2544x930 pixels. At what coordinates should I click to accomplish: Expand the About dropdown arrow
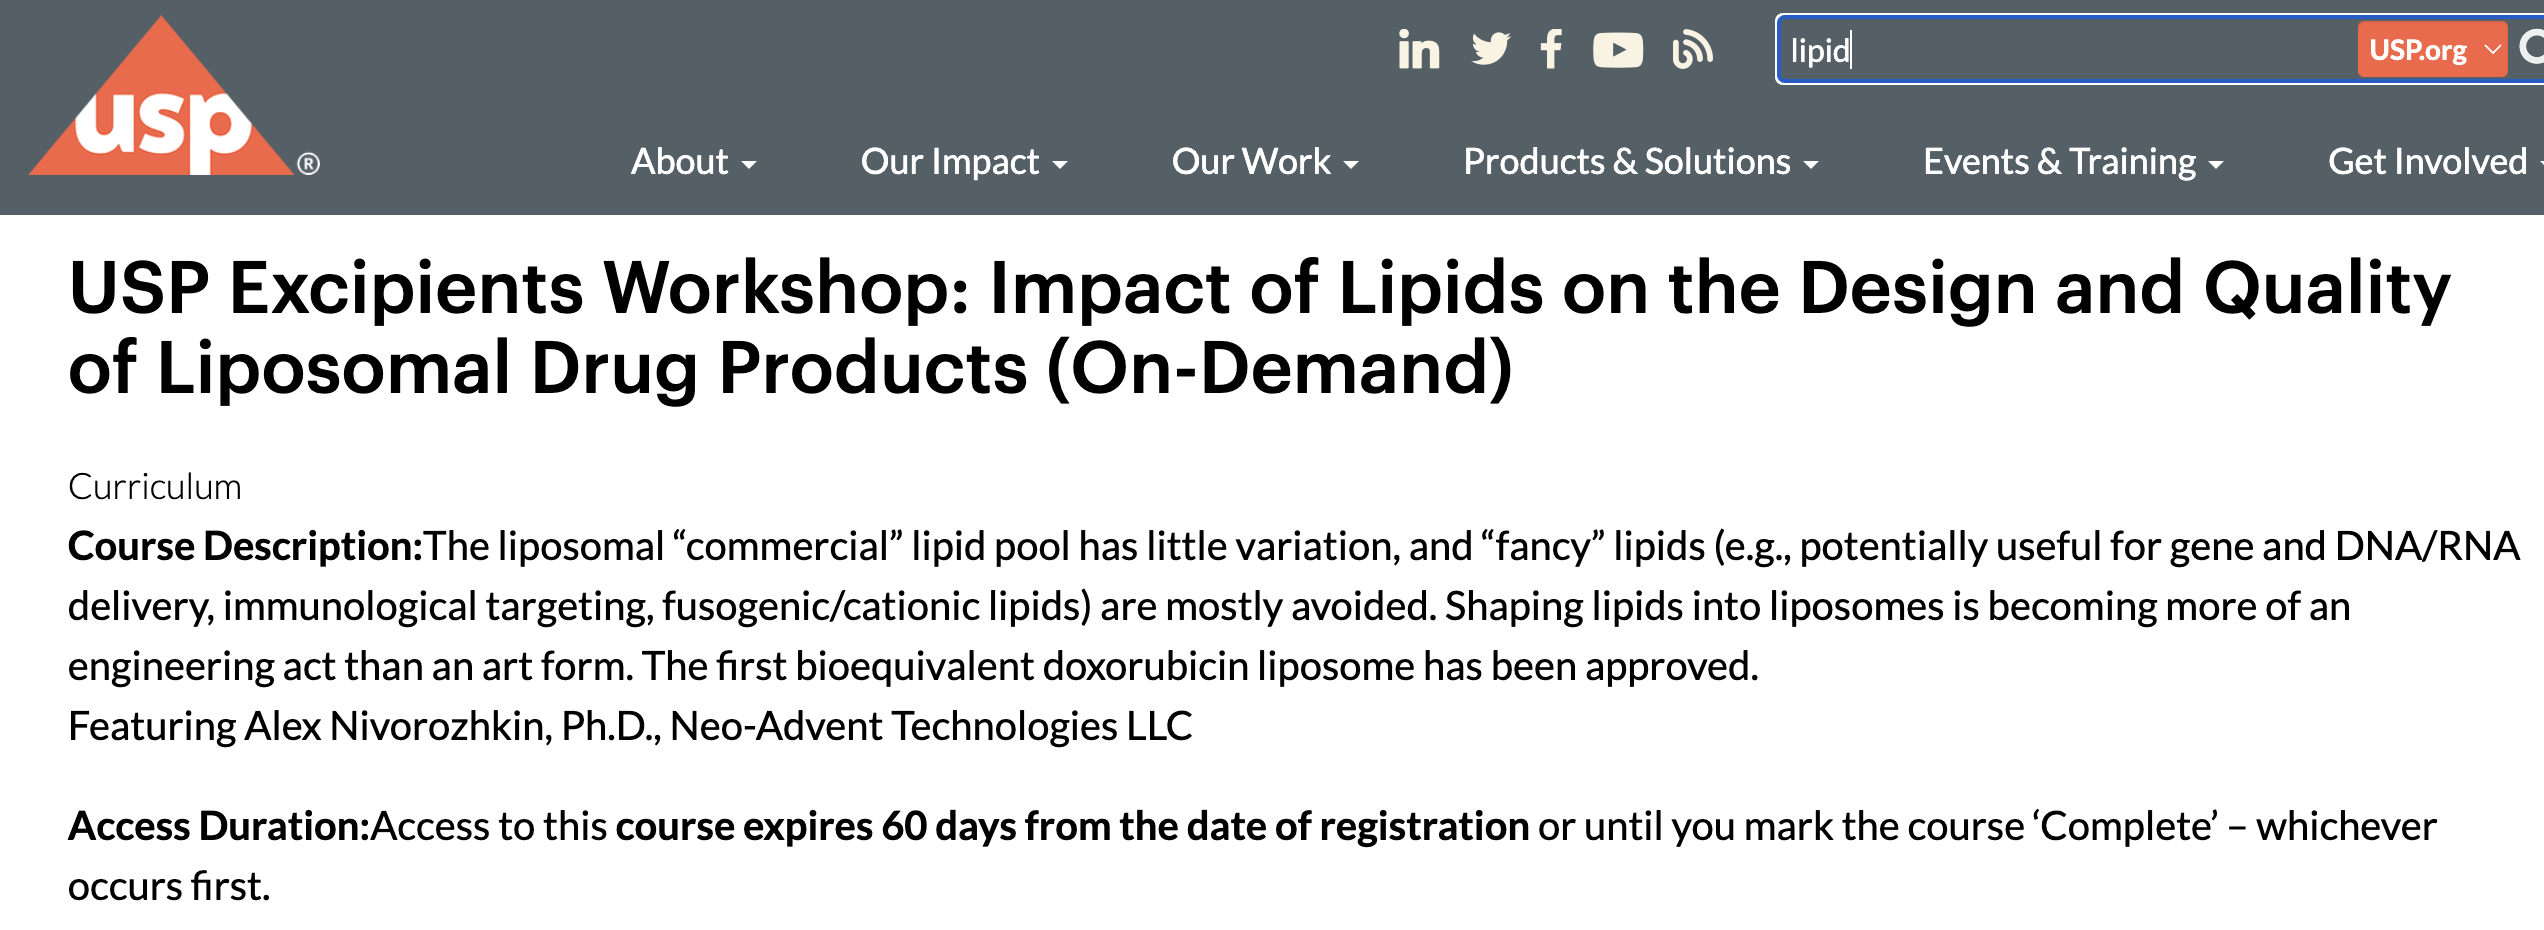[x=750, y=165]
